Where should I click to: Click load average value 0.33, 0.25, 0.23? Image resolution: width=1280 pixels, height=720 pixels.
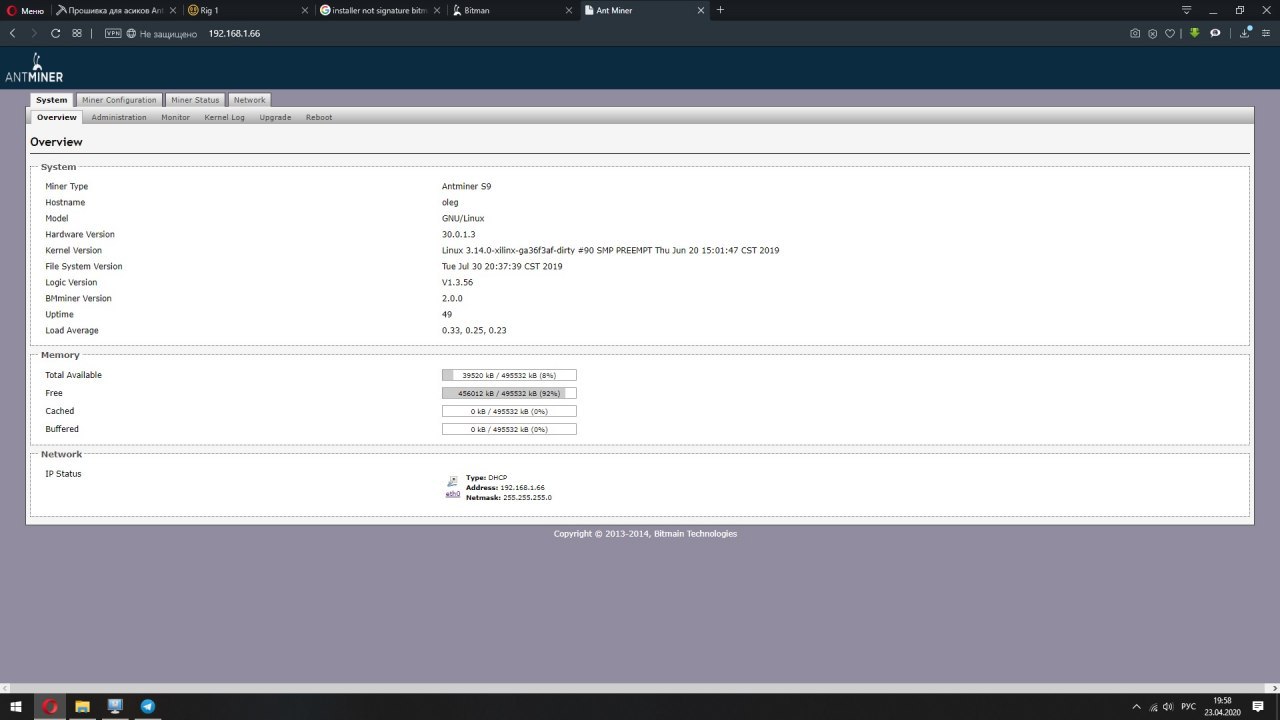point(474,330)
